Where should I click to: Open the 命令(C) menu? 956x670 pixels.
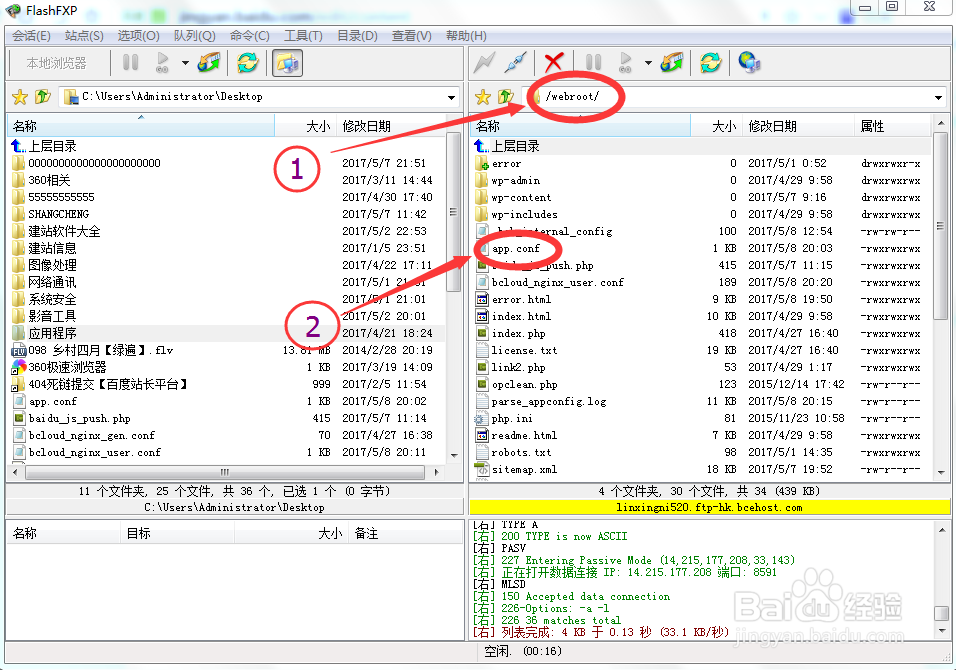point(249,35)
